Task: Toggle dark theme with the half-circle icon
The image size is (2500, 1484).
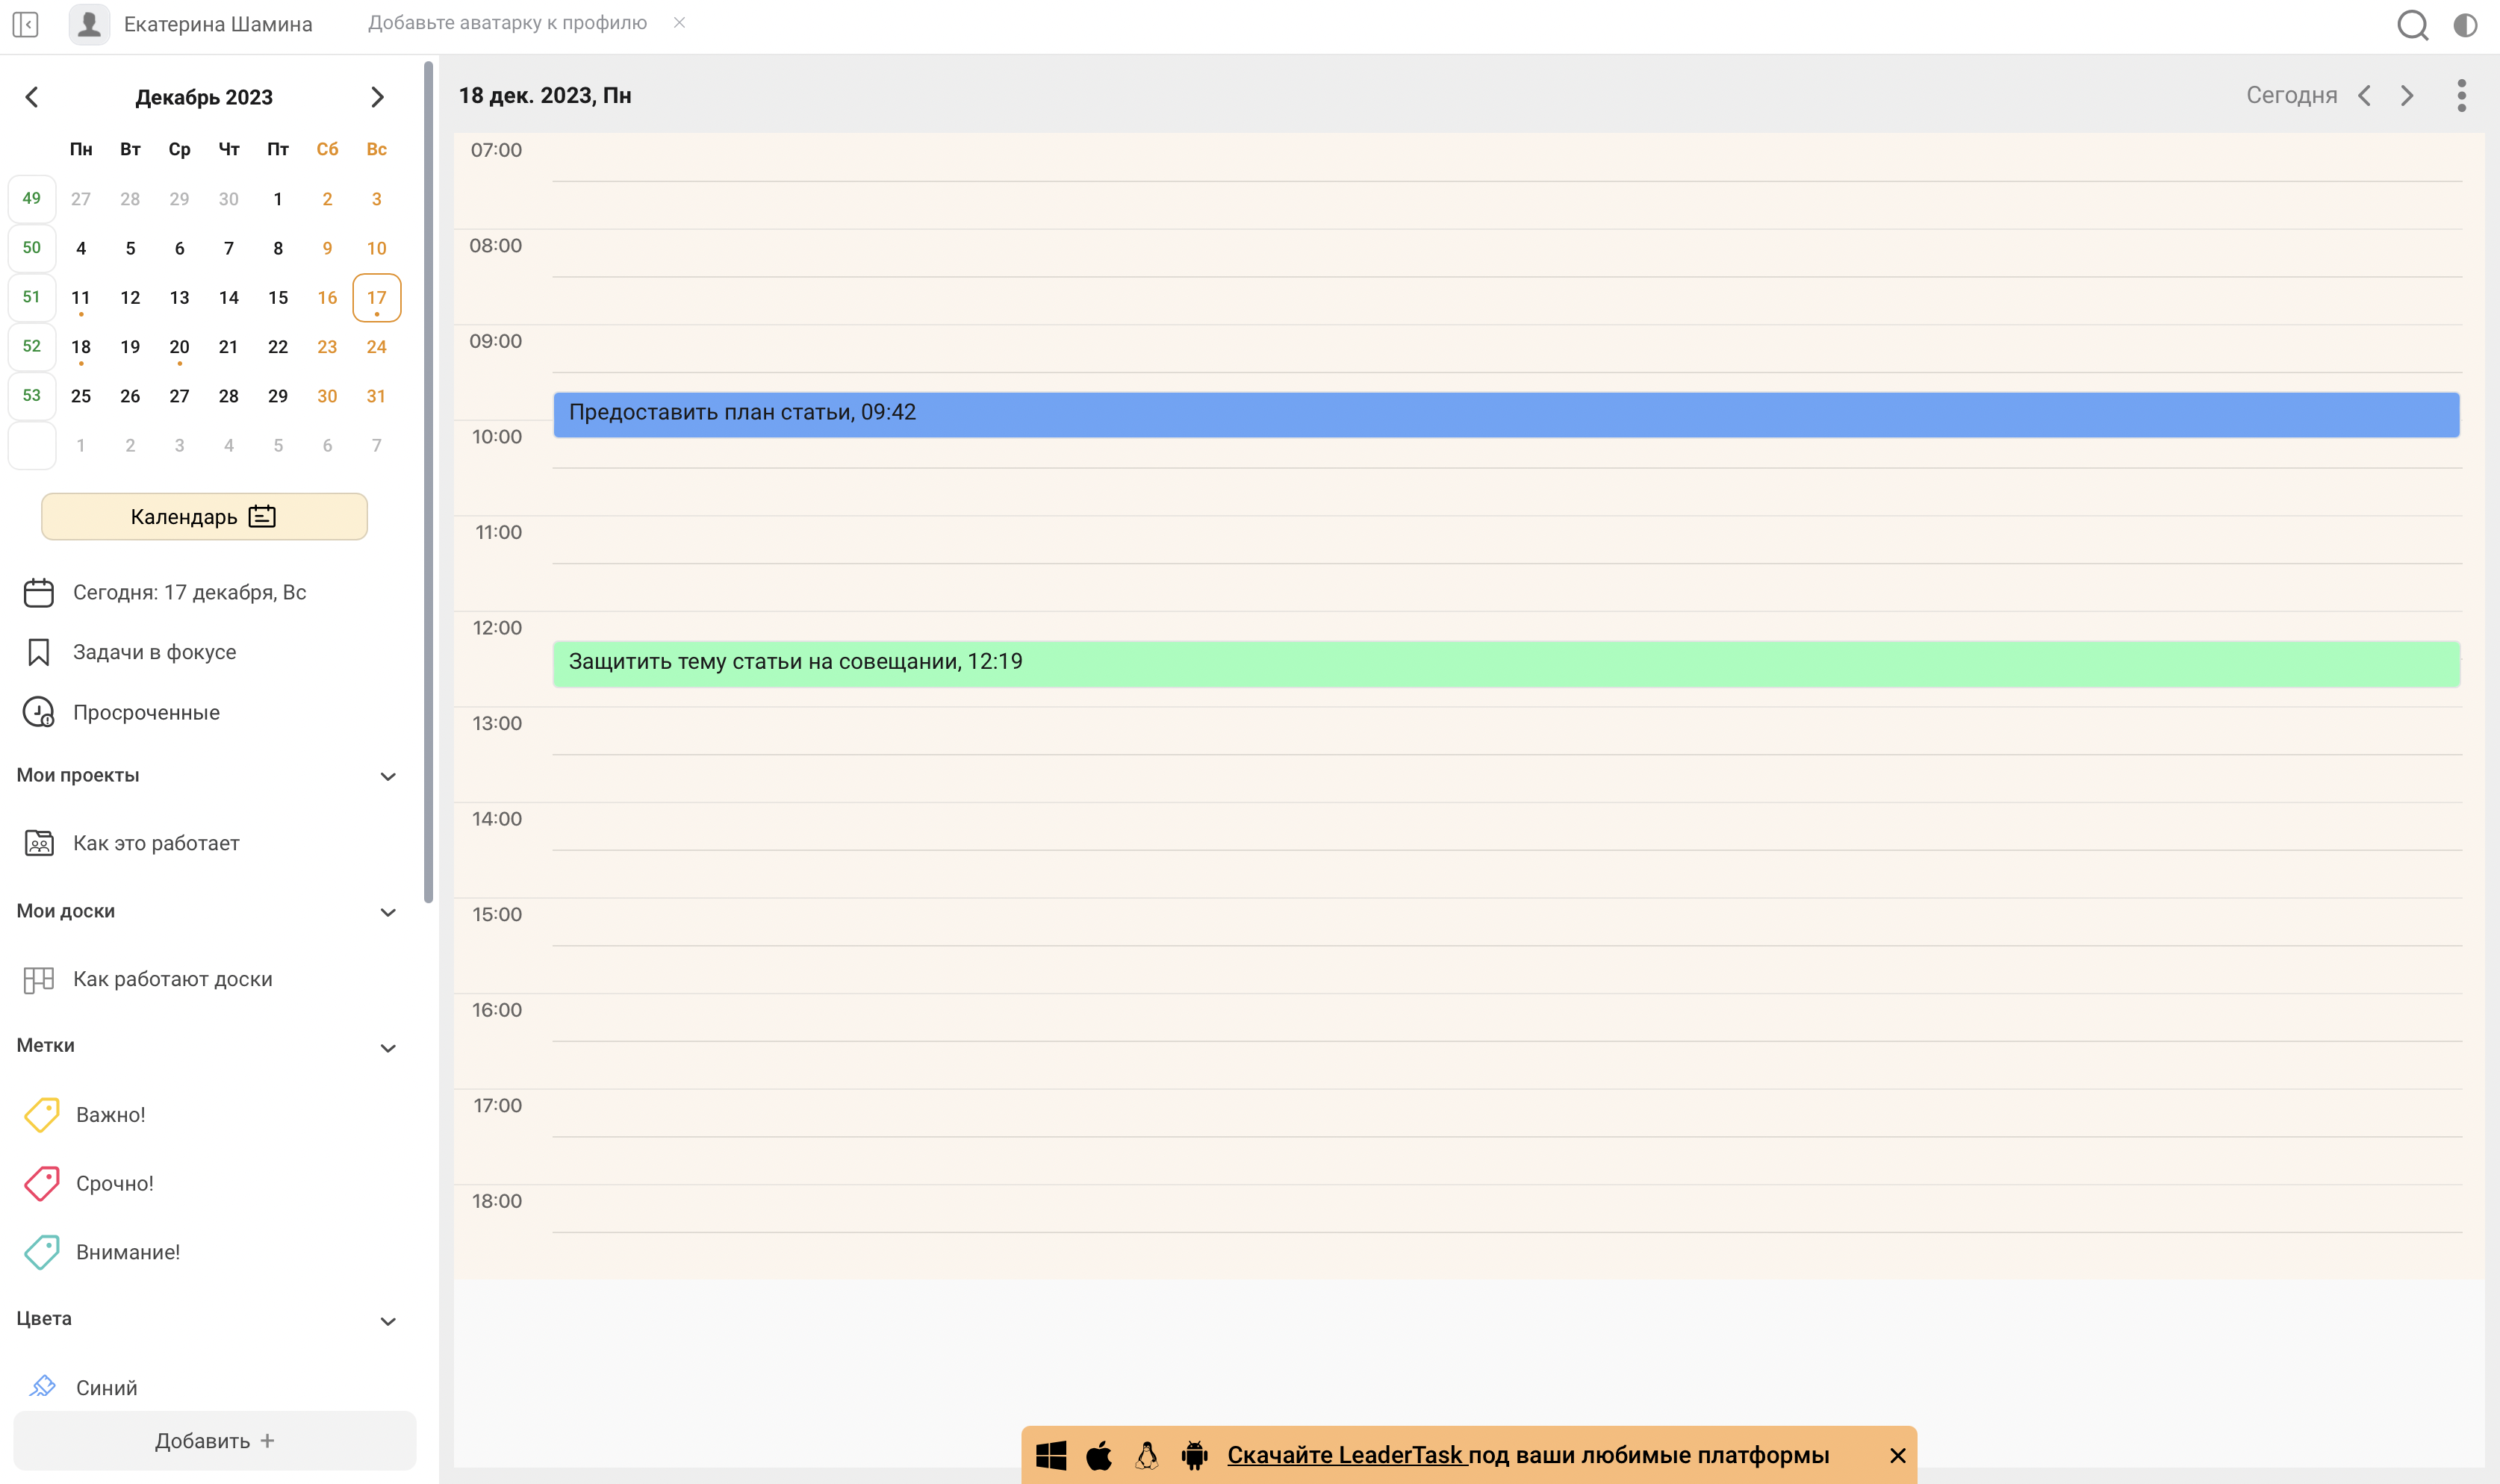Action: coord(2466,25)
